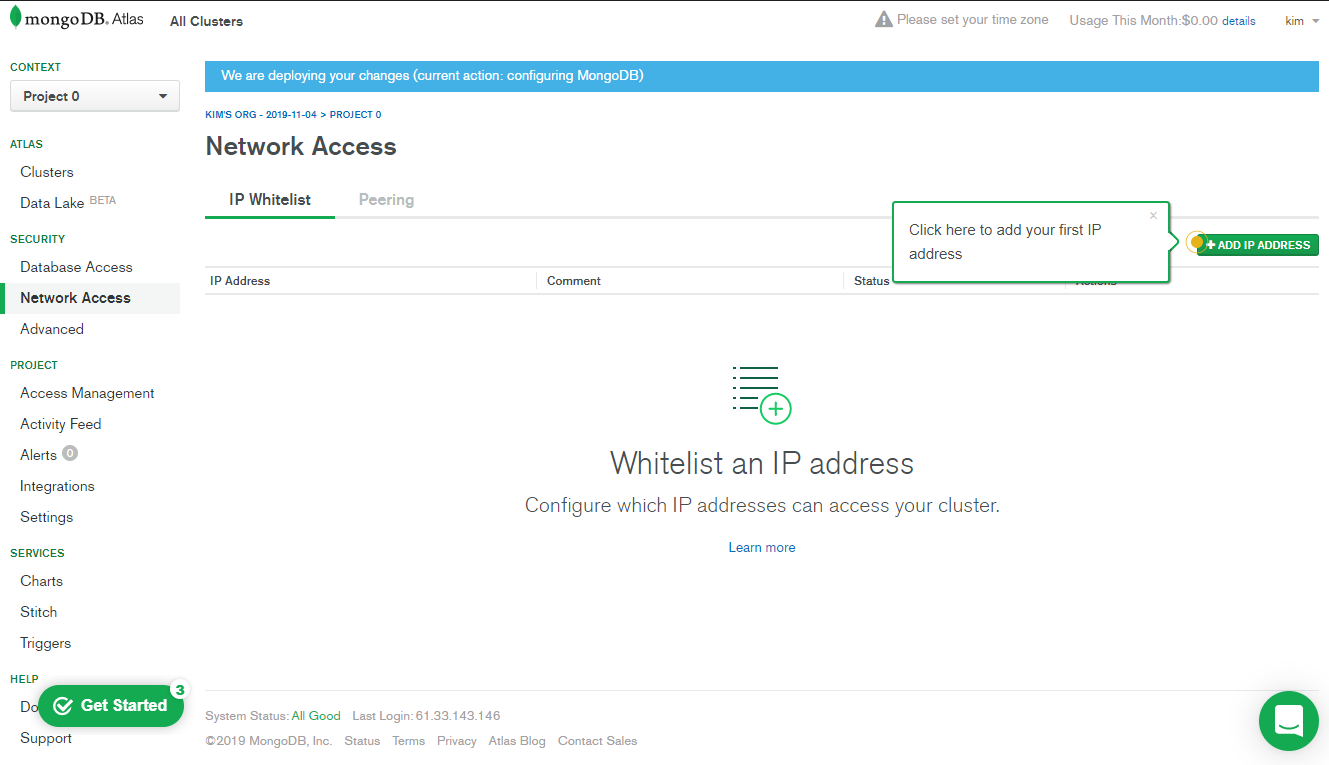Click the Alerts count badge
The height and width of the screenshot is (765, 1329).
tap(70, 453)
